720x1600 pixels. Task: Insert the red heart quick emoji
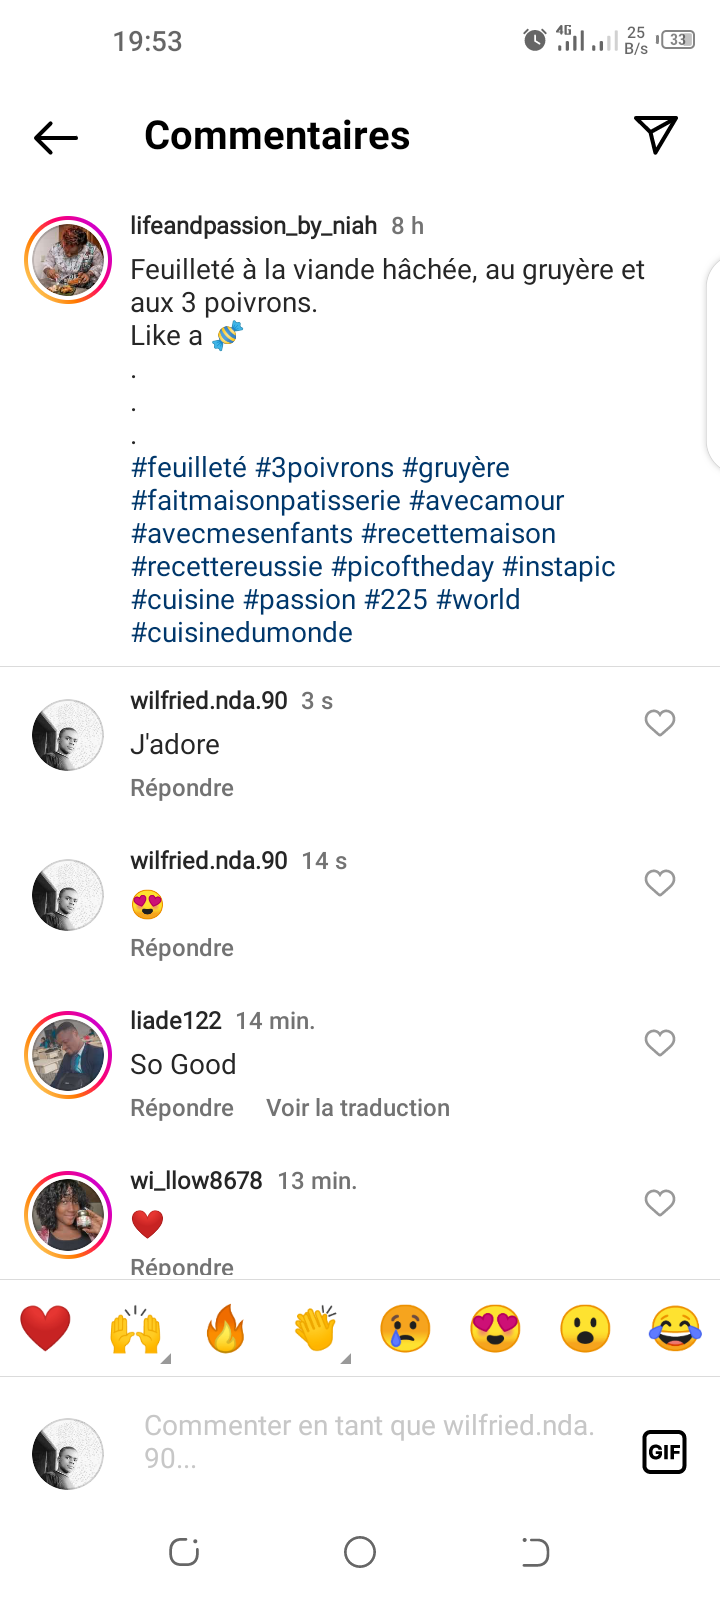46,1329
